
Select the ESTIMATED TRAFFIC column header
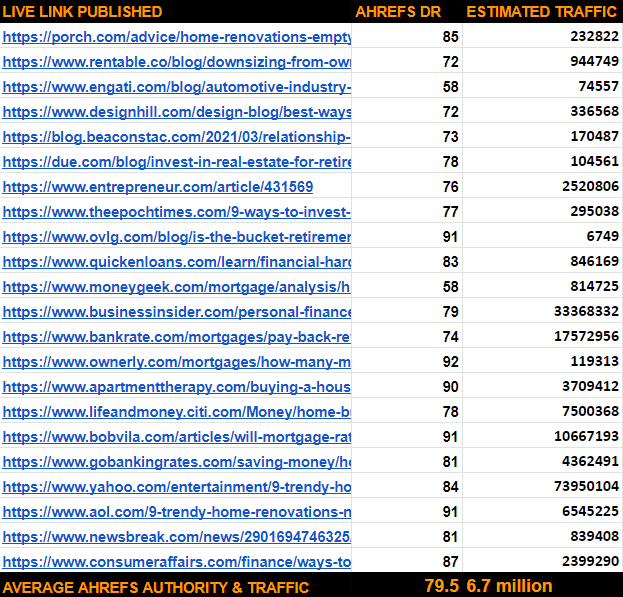pos(542,12)
